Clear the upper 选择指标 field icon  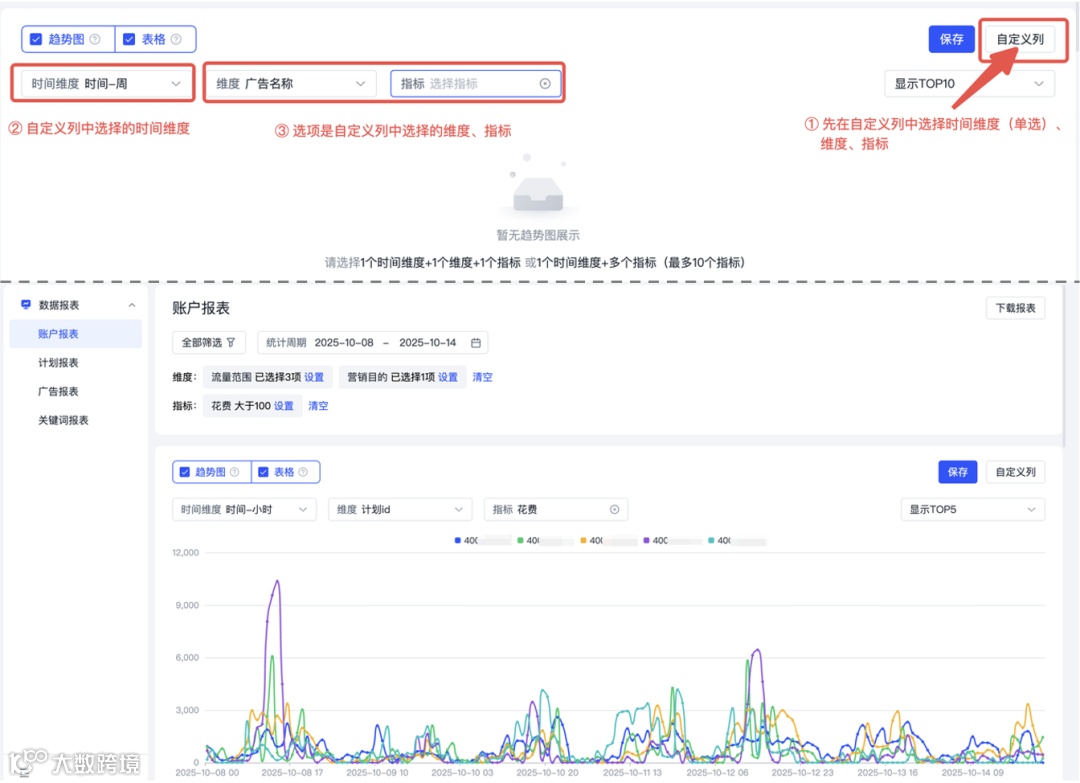pyautogui.click(x=545, y=83)
